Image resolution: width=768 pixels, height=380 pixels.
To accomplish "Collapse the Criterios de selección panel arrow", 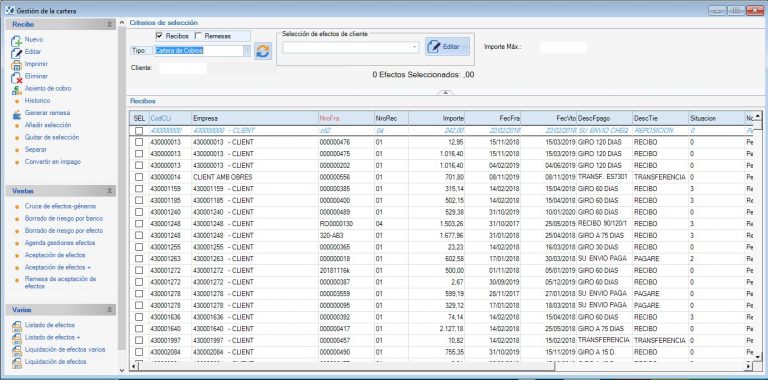I will click(445, 92).
